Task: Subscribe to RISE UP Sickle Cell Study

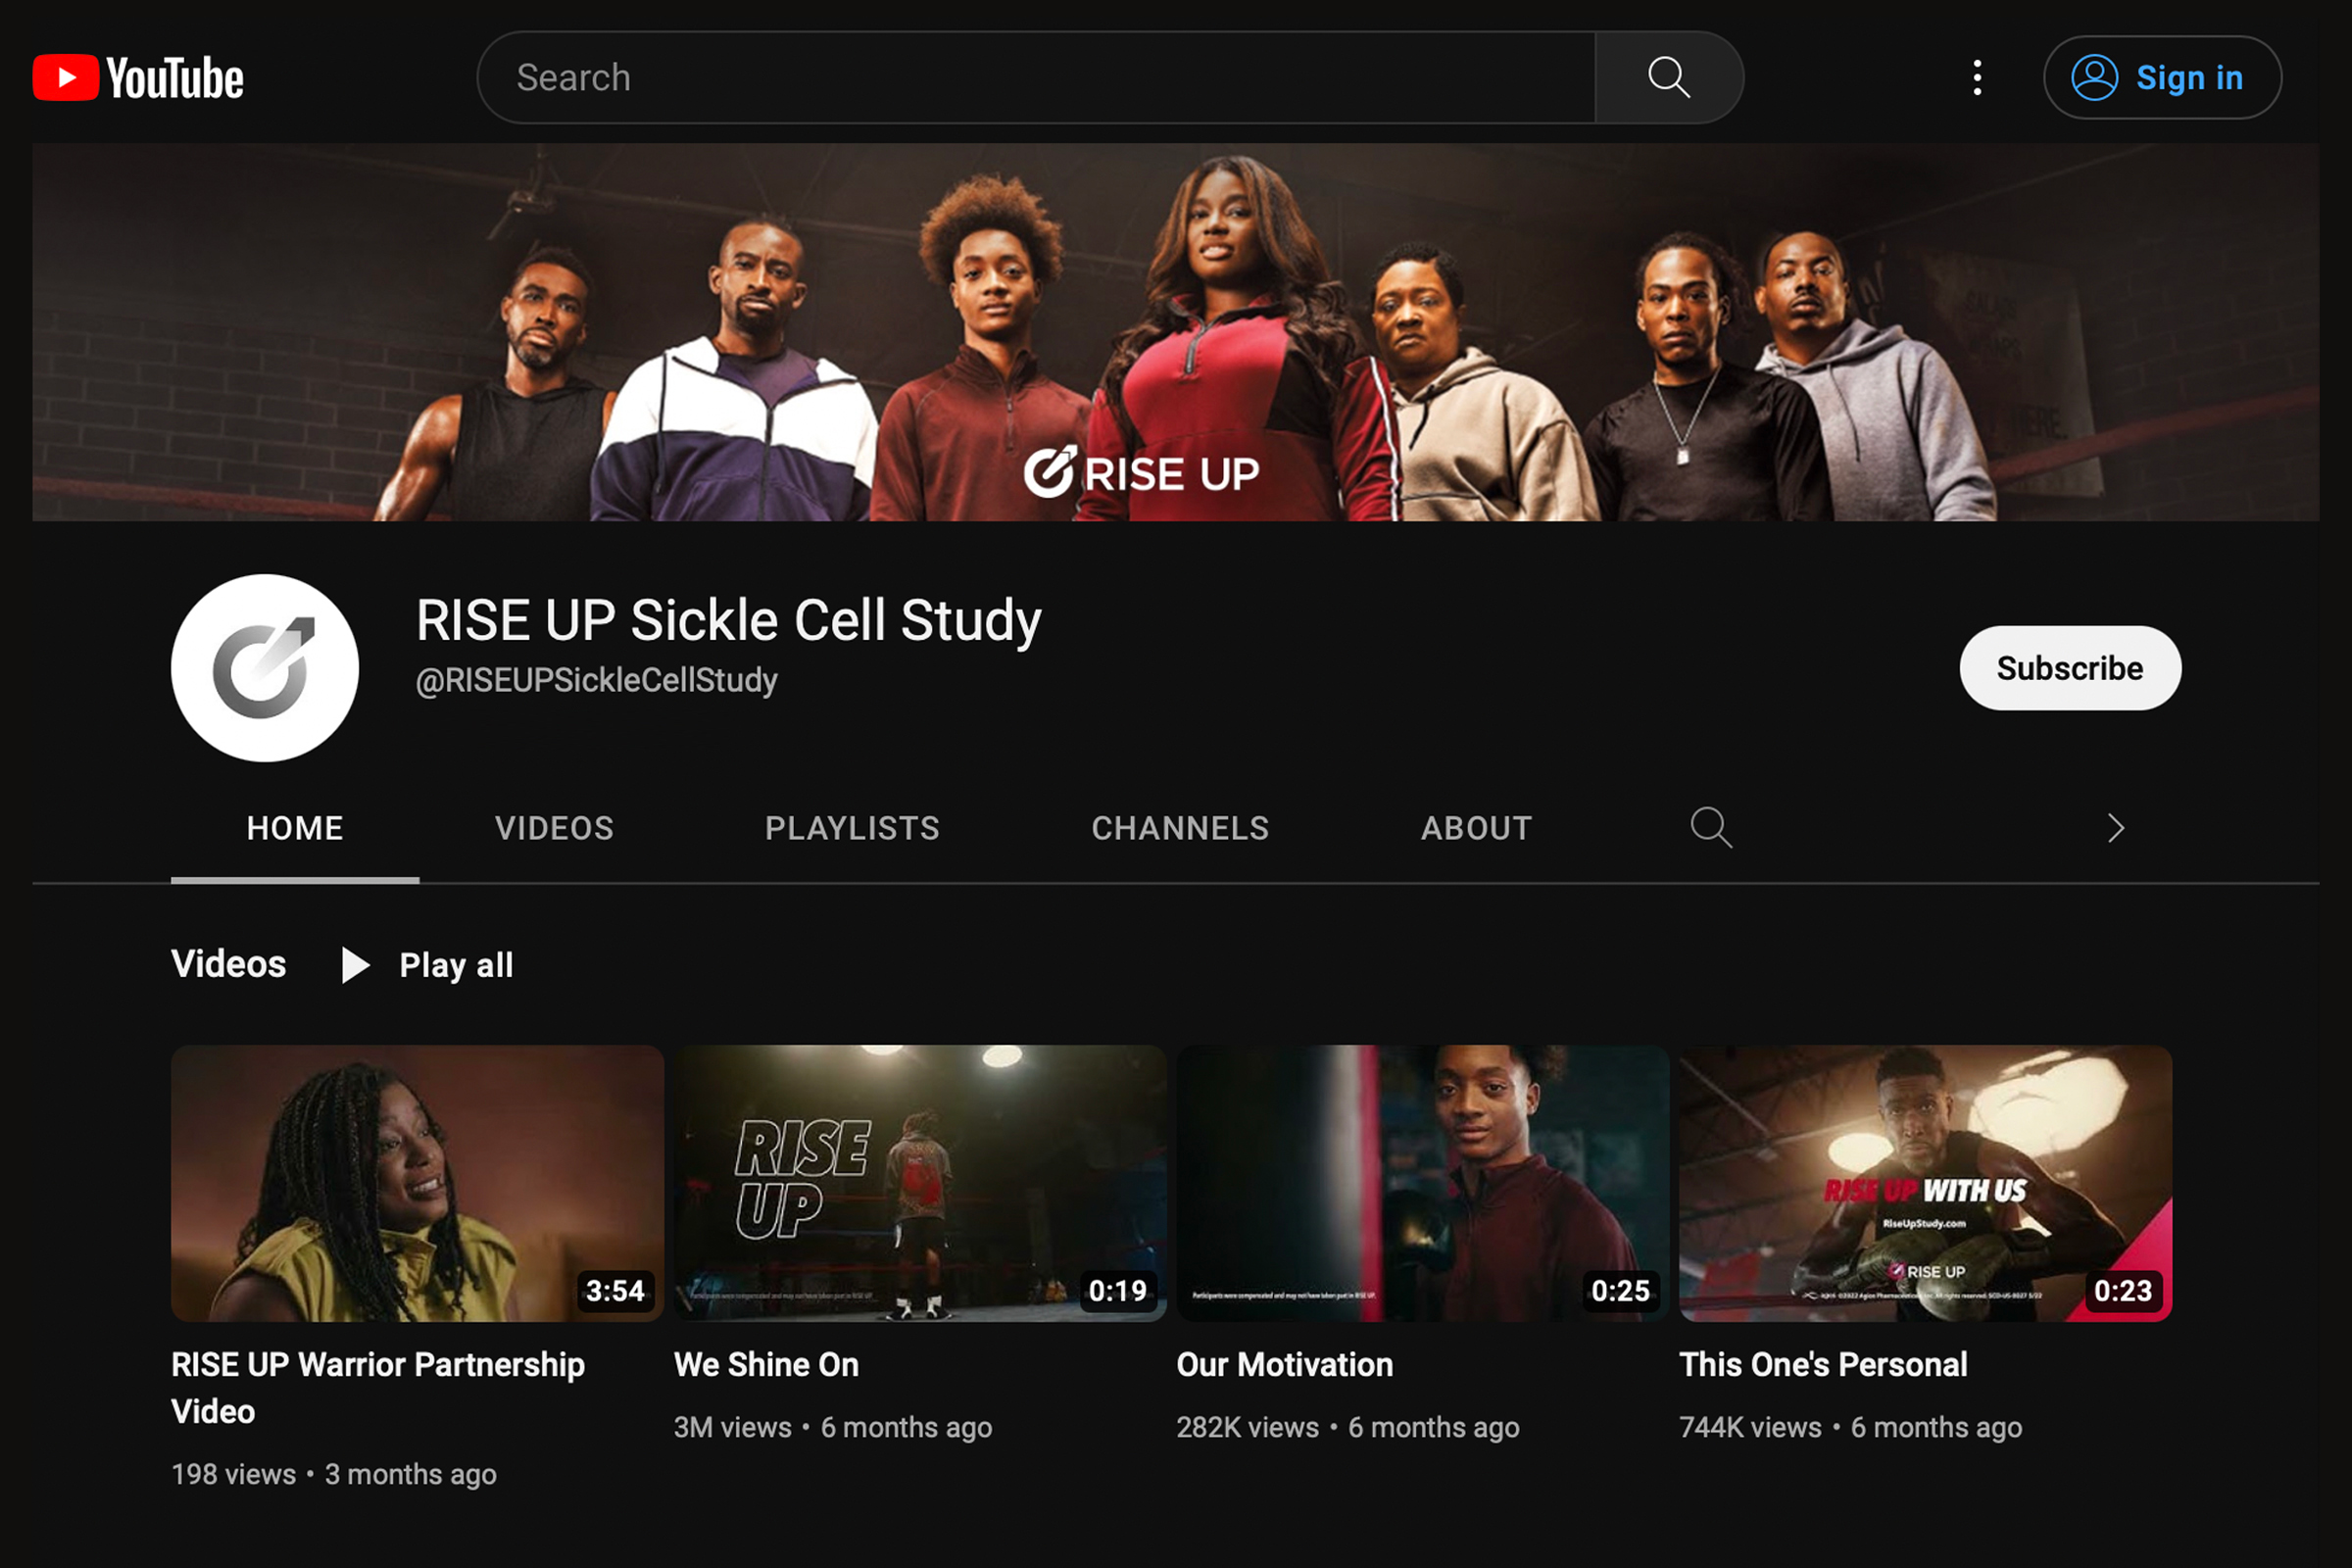Action: [2070, 668]
